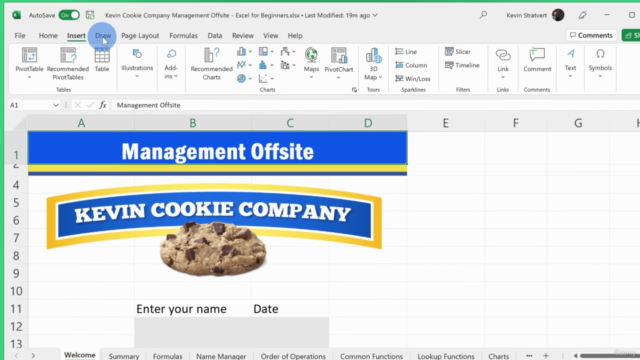This screenshot has height=360, width=640.
Task: Select the Kevin Cookie Company logo image
Action: click(x=214, y=230)
